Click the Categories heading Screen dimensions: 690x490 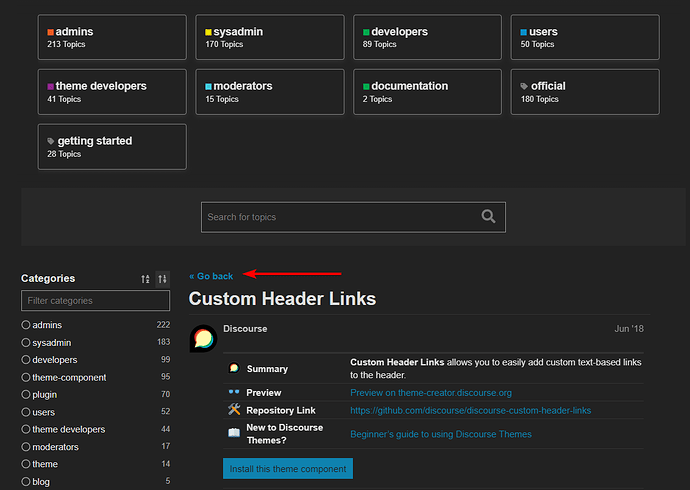click(x=48, y=278)
